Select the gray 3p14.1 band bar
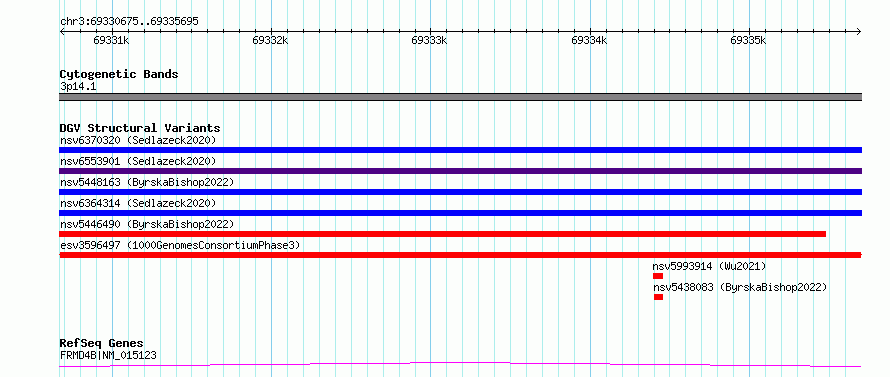This screenshot has height=377, width=890. (460, 97)
